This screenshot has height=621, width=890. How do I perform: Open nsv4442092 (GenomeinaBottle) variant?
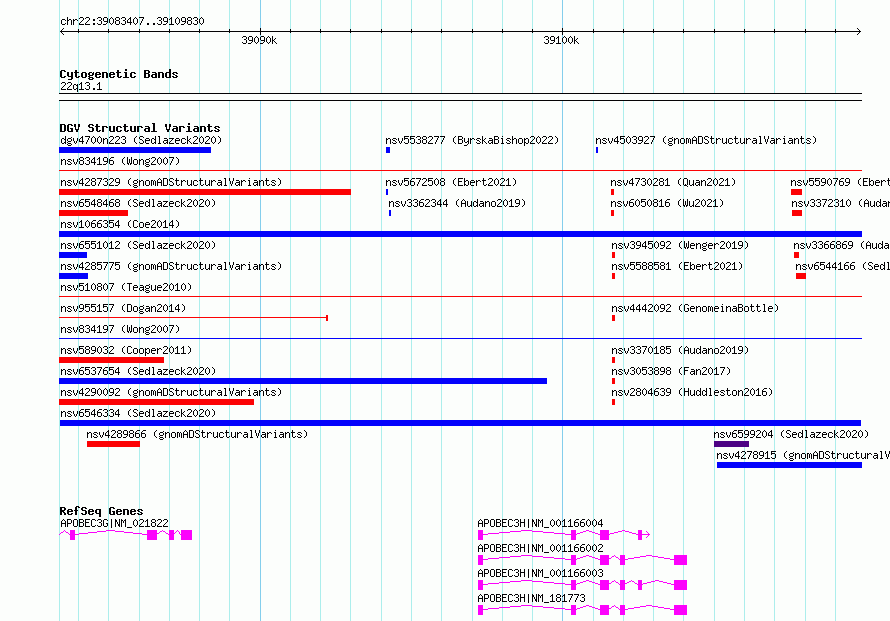pyautogui.click(x=695, y=308)
